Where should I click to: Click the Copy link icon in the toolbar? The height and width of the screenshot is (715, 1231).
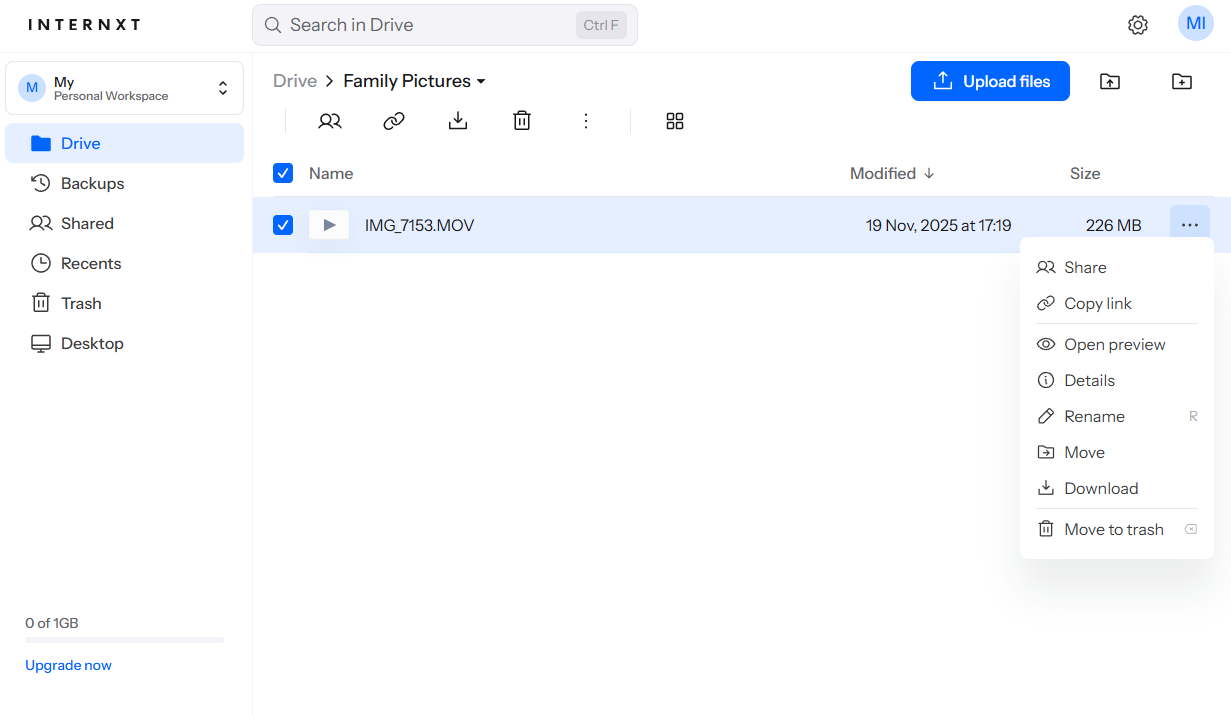[394, 120]
